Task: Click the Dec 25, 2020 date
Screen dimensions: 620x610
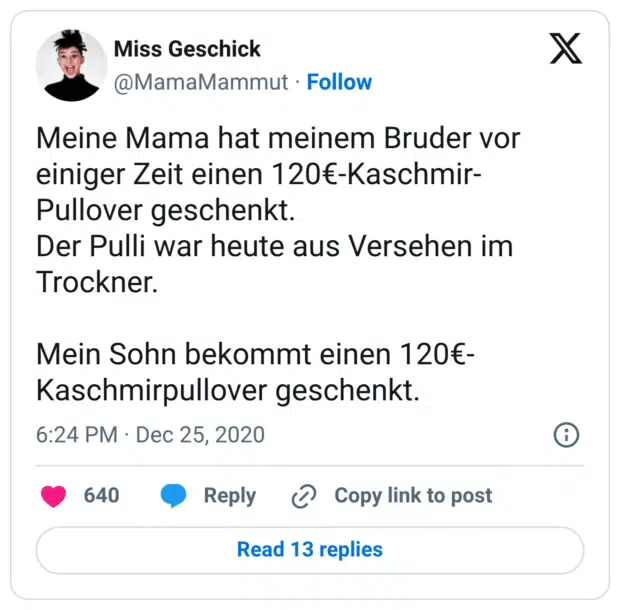Action: [200, 435]
